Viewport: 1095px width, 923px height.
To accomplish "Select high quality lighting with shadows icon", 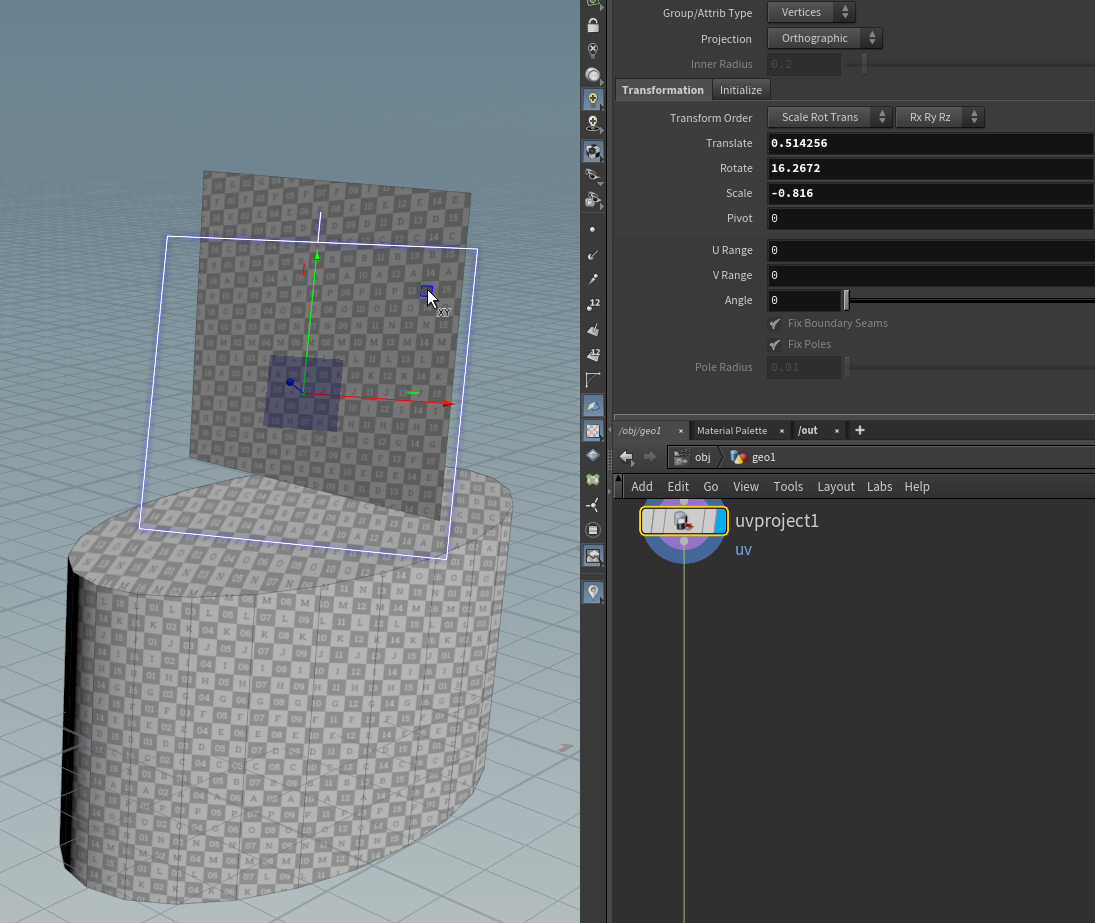I will click(x=593, y=124).
